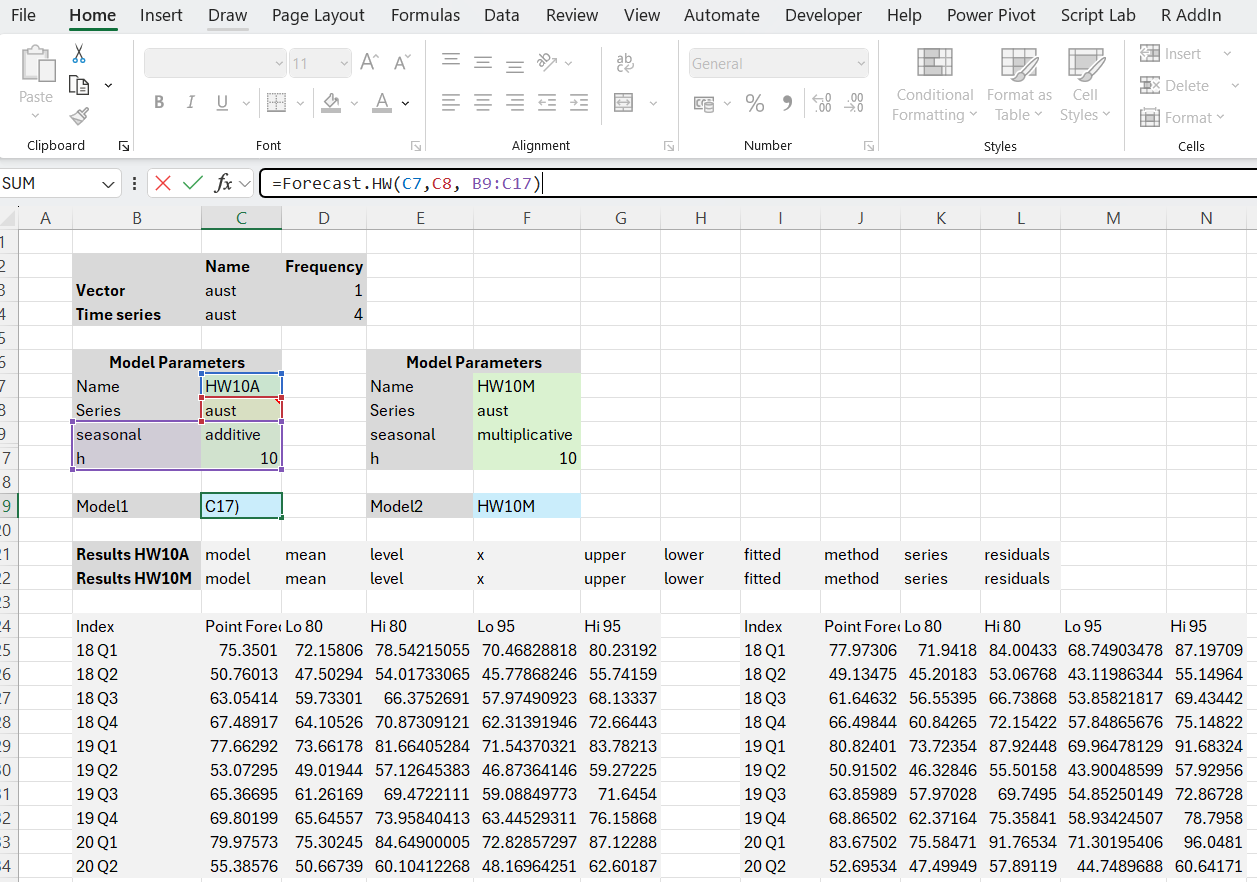This screenshot has width=1257, height=882.
Task: Open the font name combo box
Action: pyautogui.click(x=216, y=63)
